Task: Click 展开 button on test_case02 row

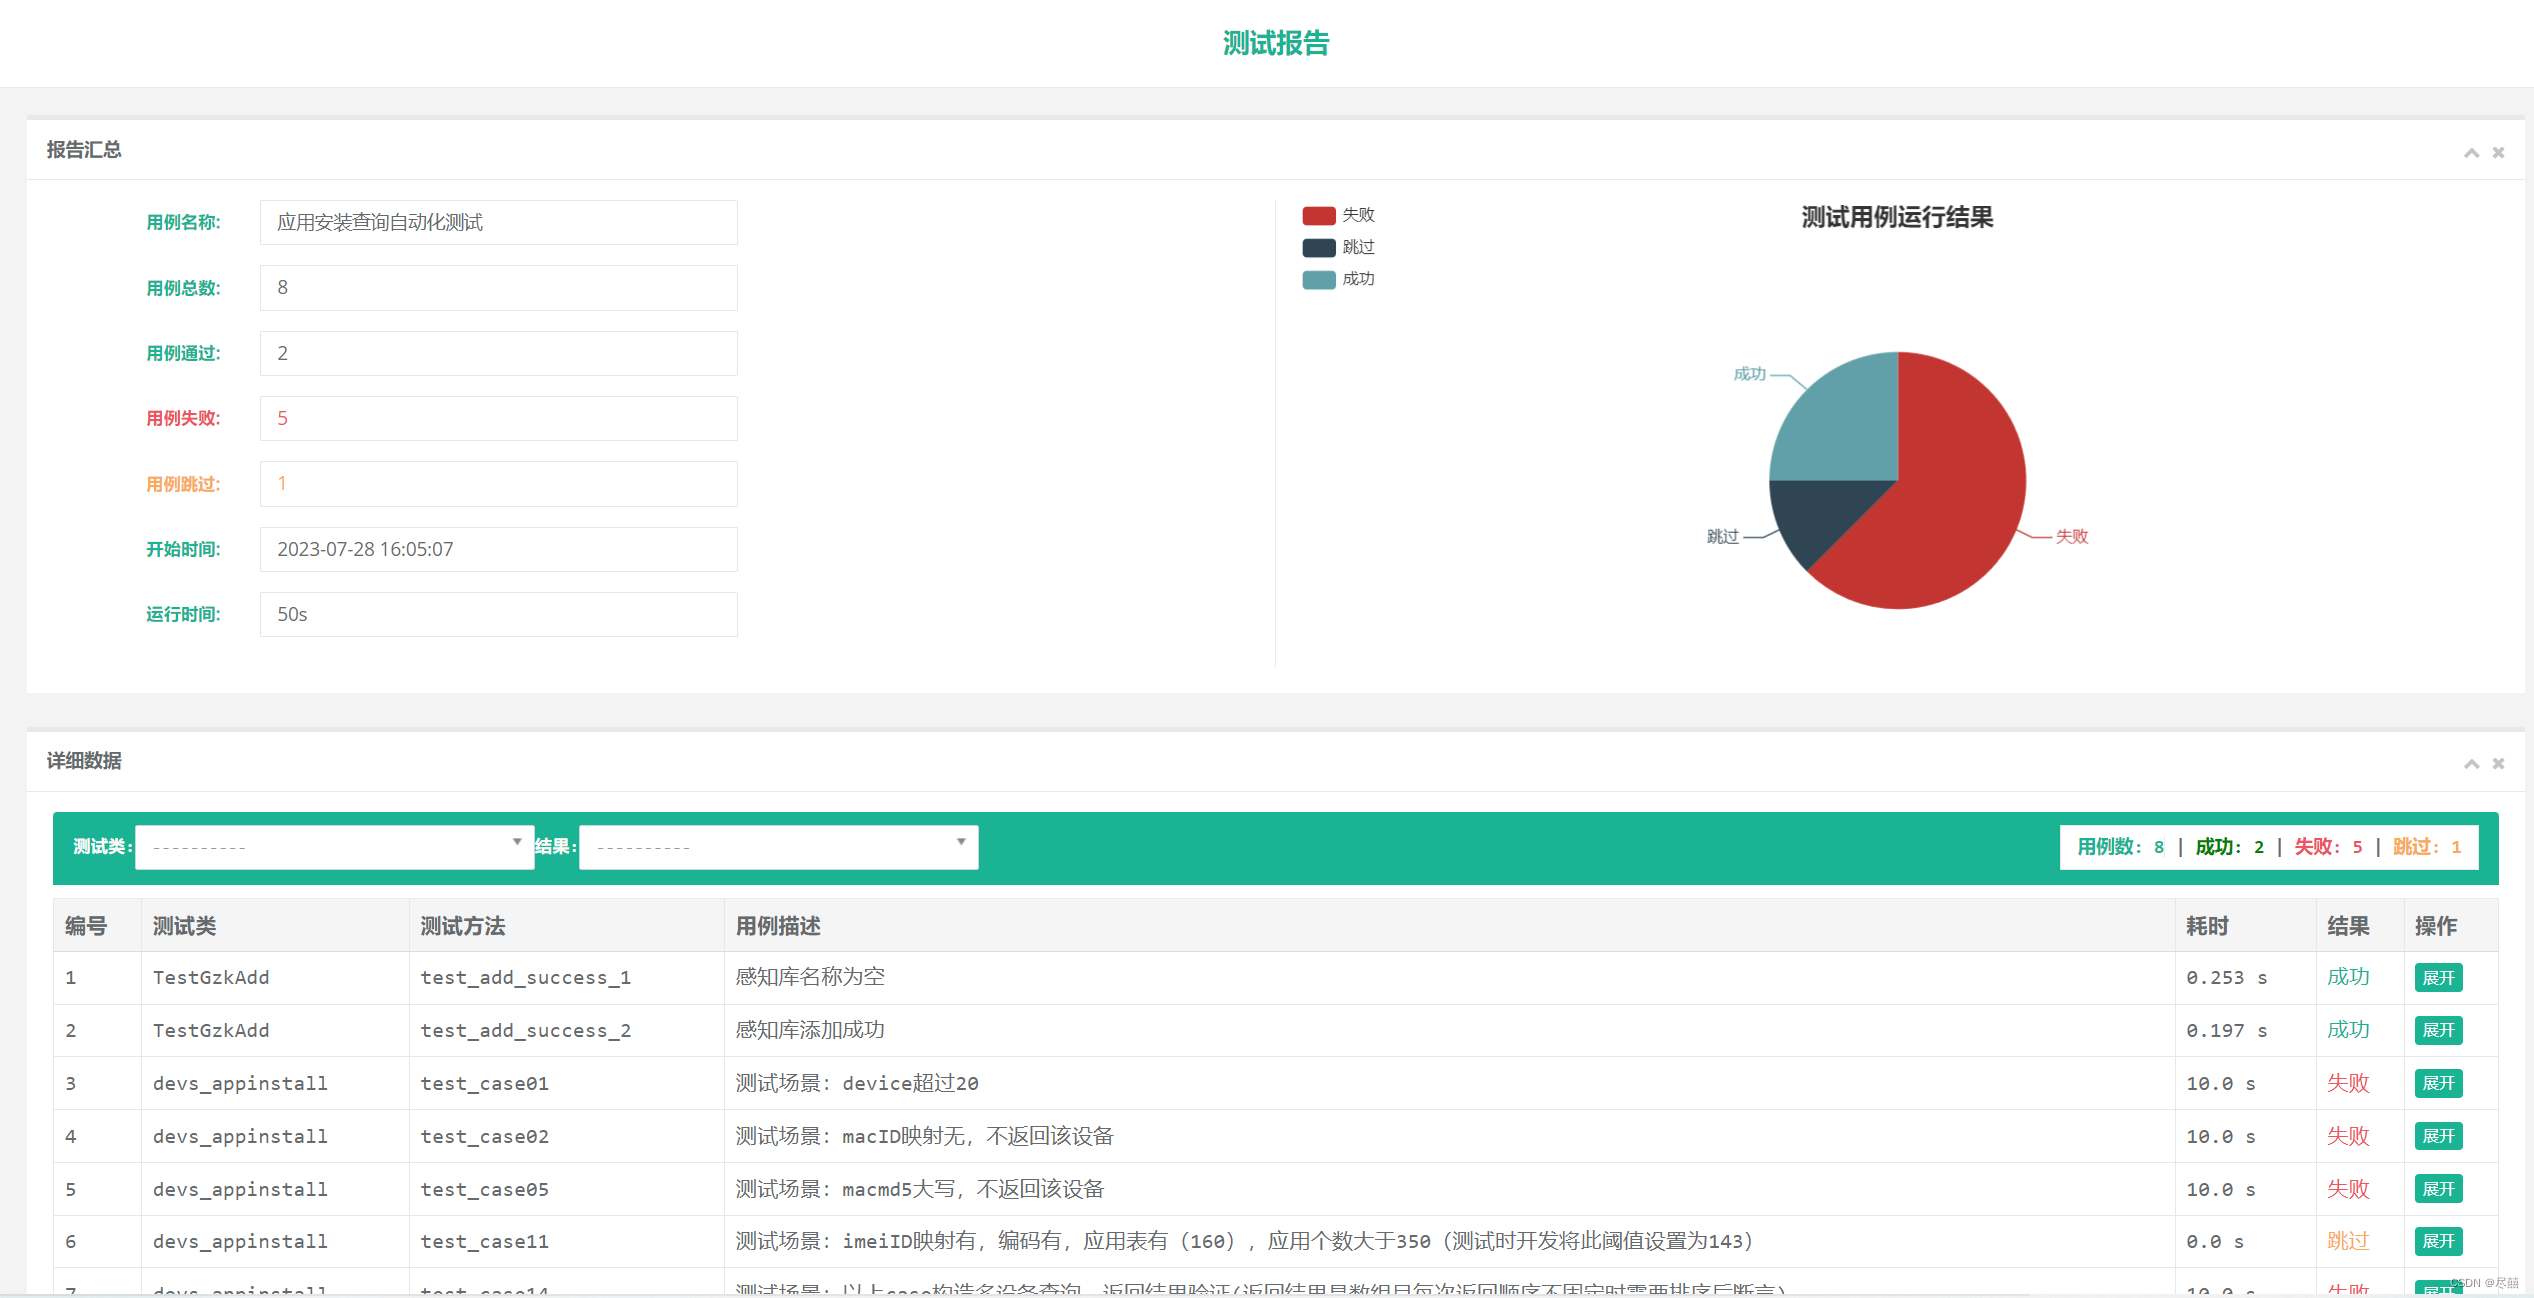Action: (2438, 1137)
